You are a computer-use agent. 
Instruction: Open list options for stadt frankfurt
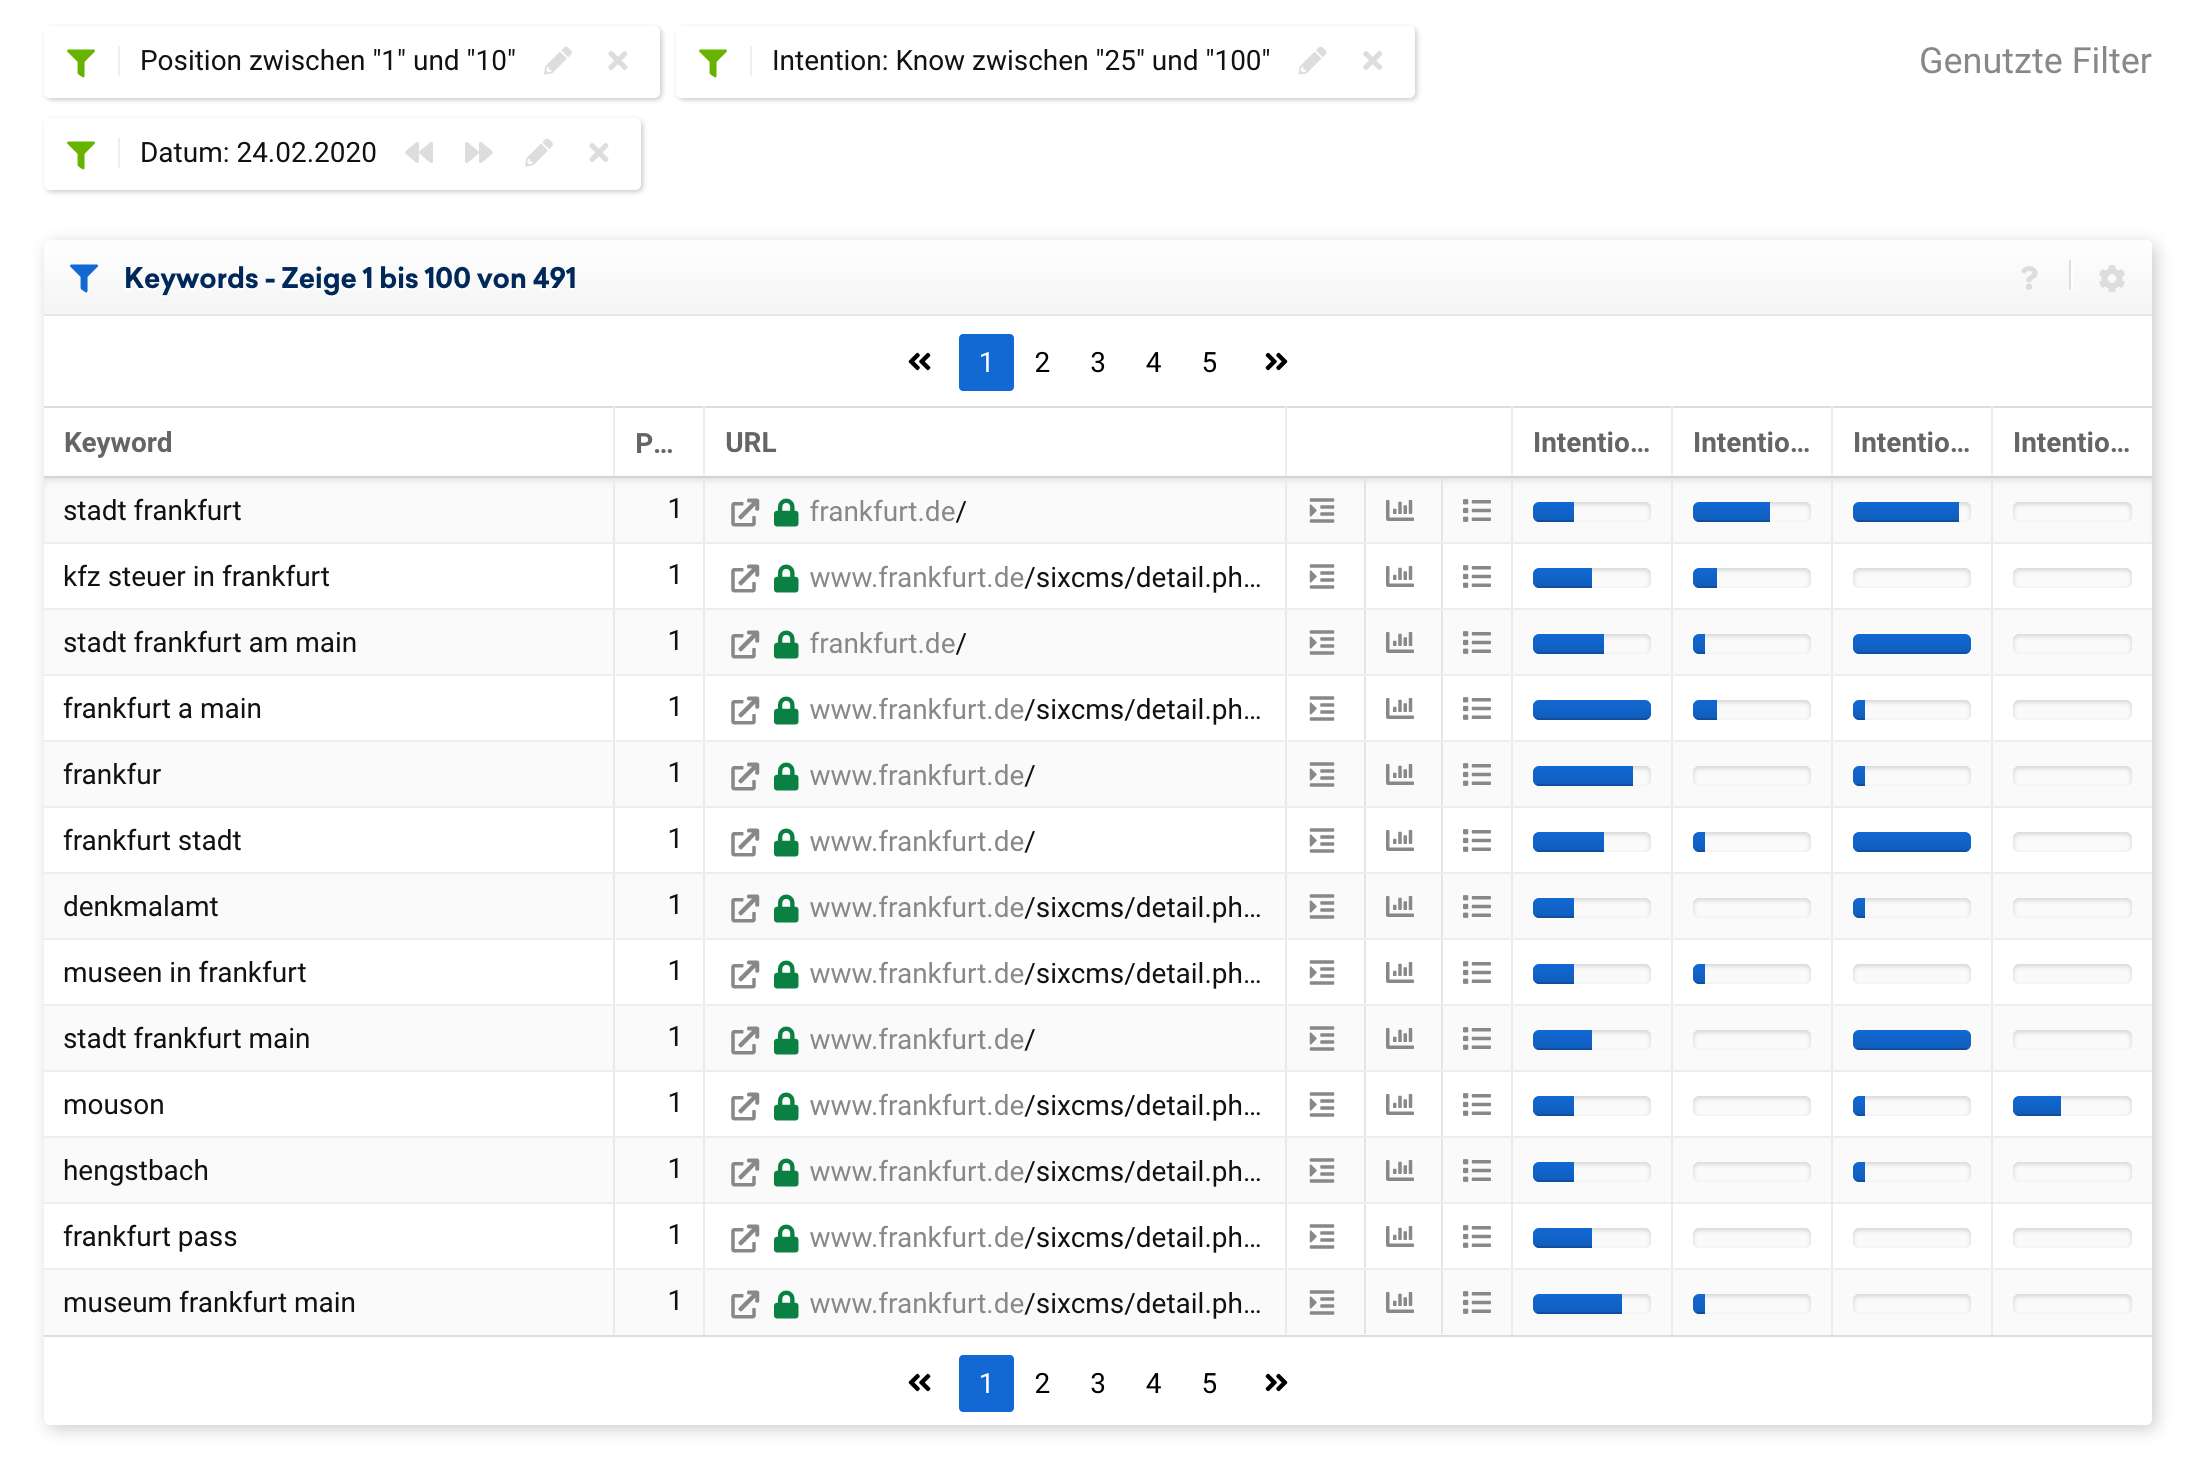click(1477, 511)
